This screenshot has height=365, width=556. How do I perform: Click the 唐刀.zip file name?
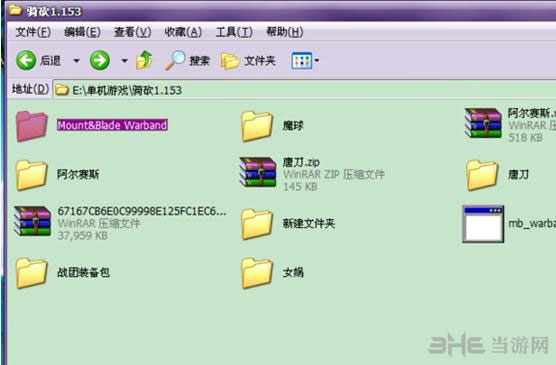pyautogui.click(x=301, y=162)
